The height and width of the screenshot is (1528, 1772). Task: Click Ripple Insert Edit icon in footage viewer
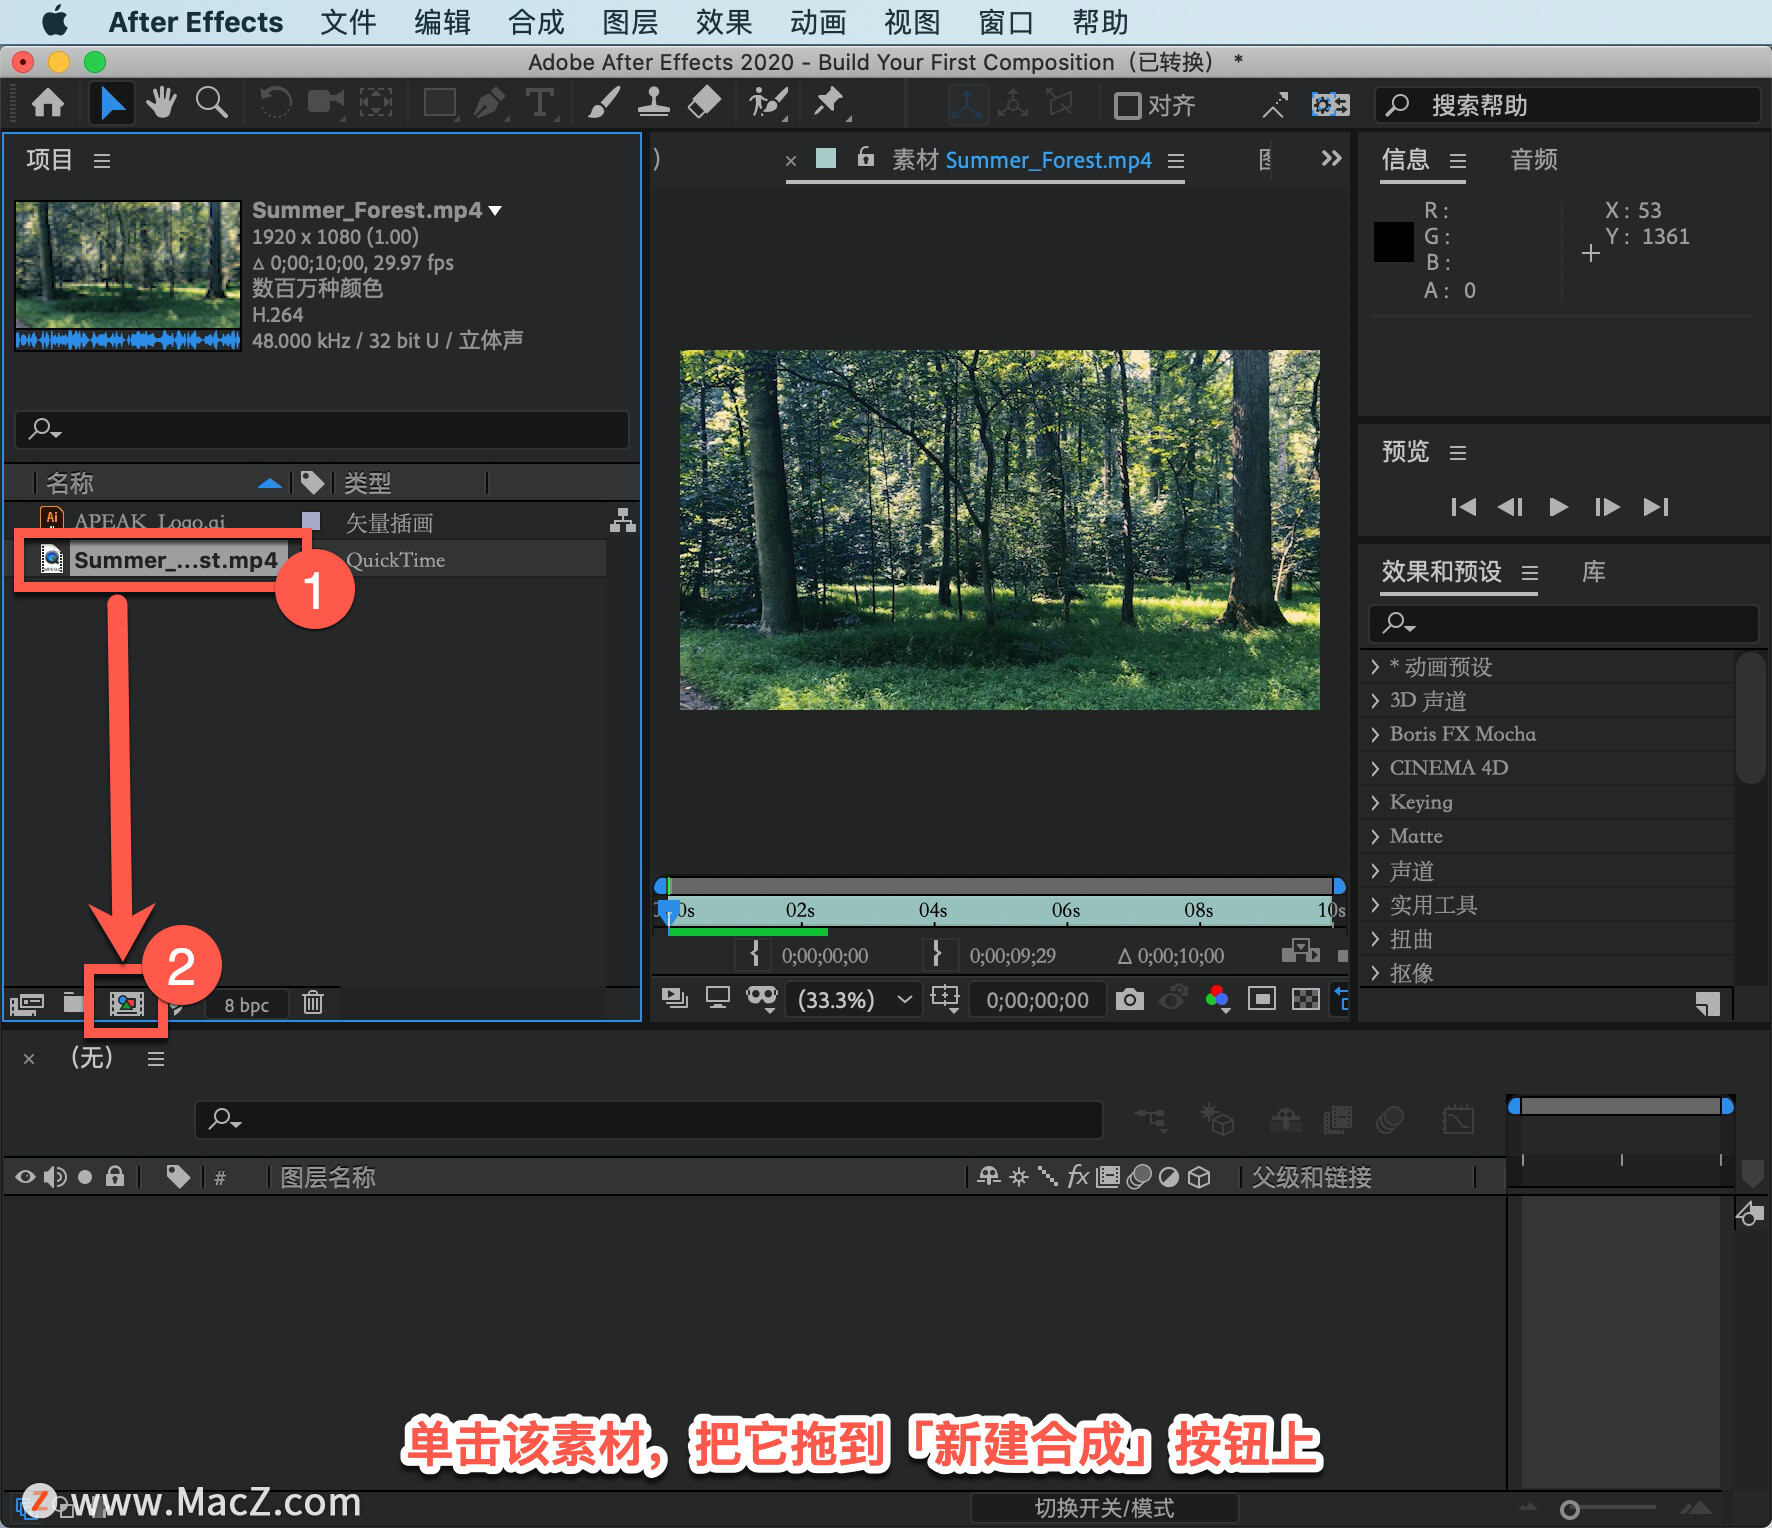click(x=1300, y=951)
